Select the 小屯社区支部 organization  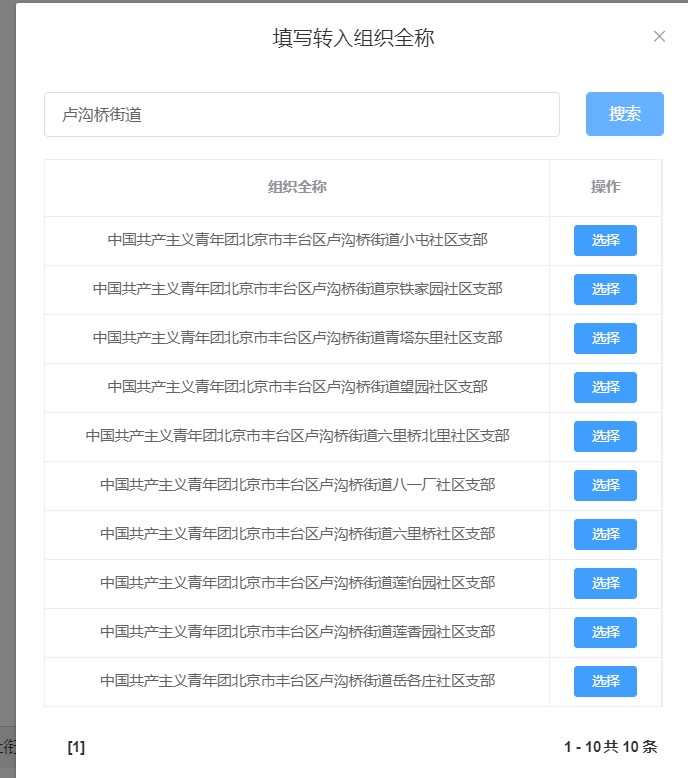pos(605,240)
